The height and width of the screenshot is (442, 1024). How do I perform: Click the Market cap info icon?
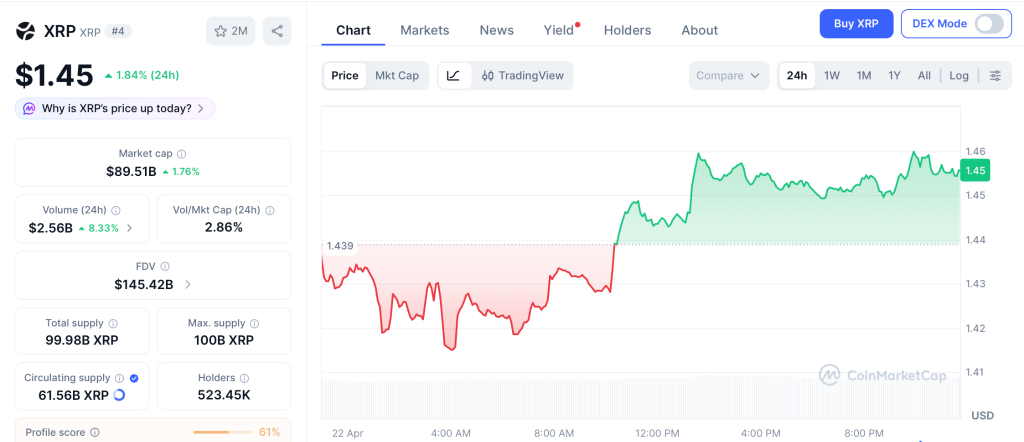point(181,154)
